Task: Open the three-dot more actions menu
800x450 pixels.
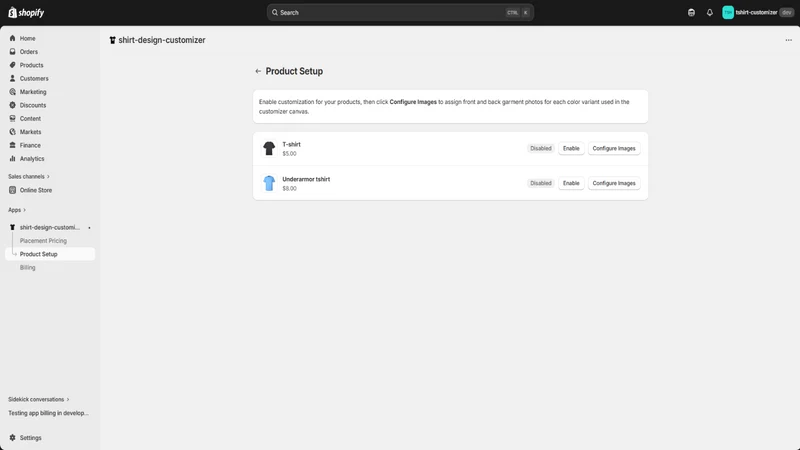Action: pos(788,40)
